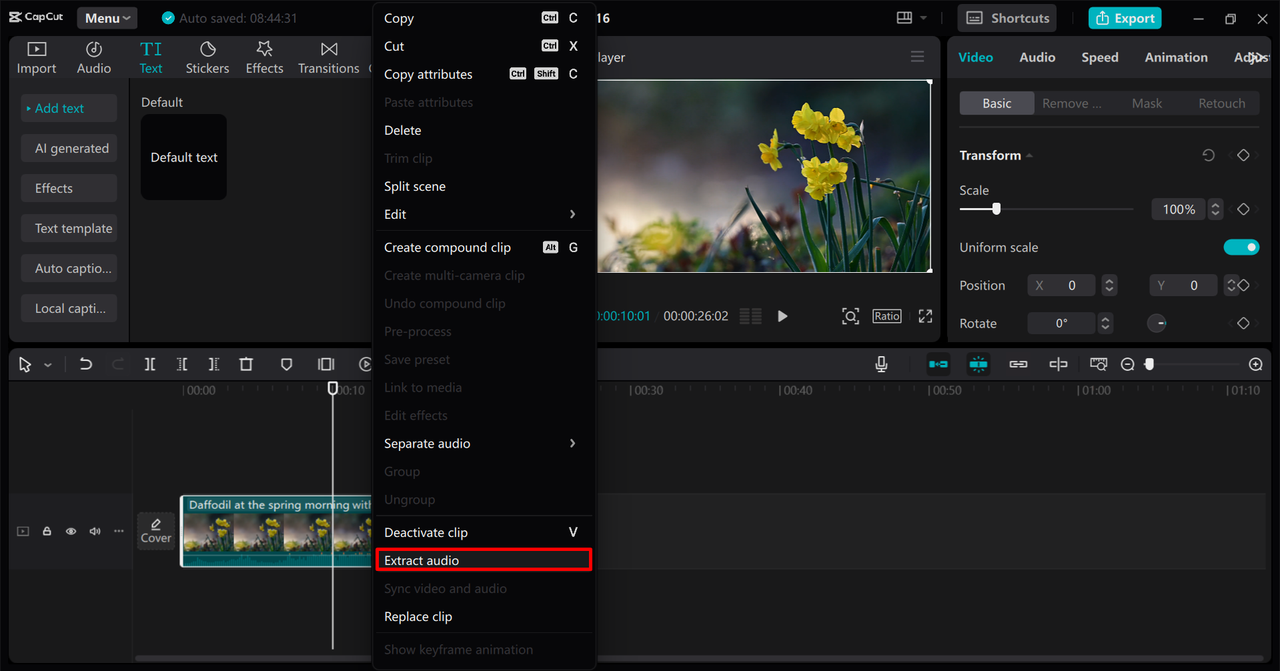Click the timeline zoom-in magnifier icon
This screenshot has height=671, width=1280.
1256,365
